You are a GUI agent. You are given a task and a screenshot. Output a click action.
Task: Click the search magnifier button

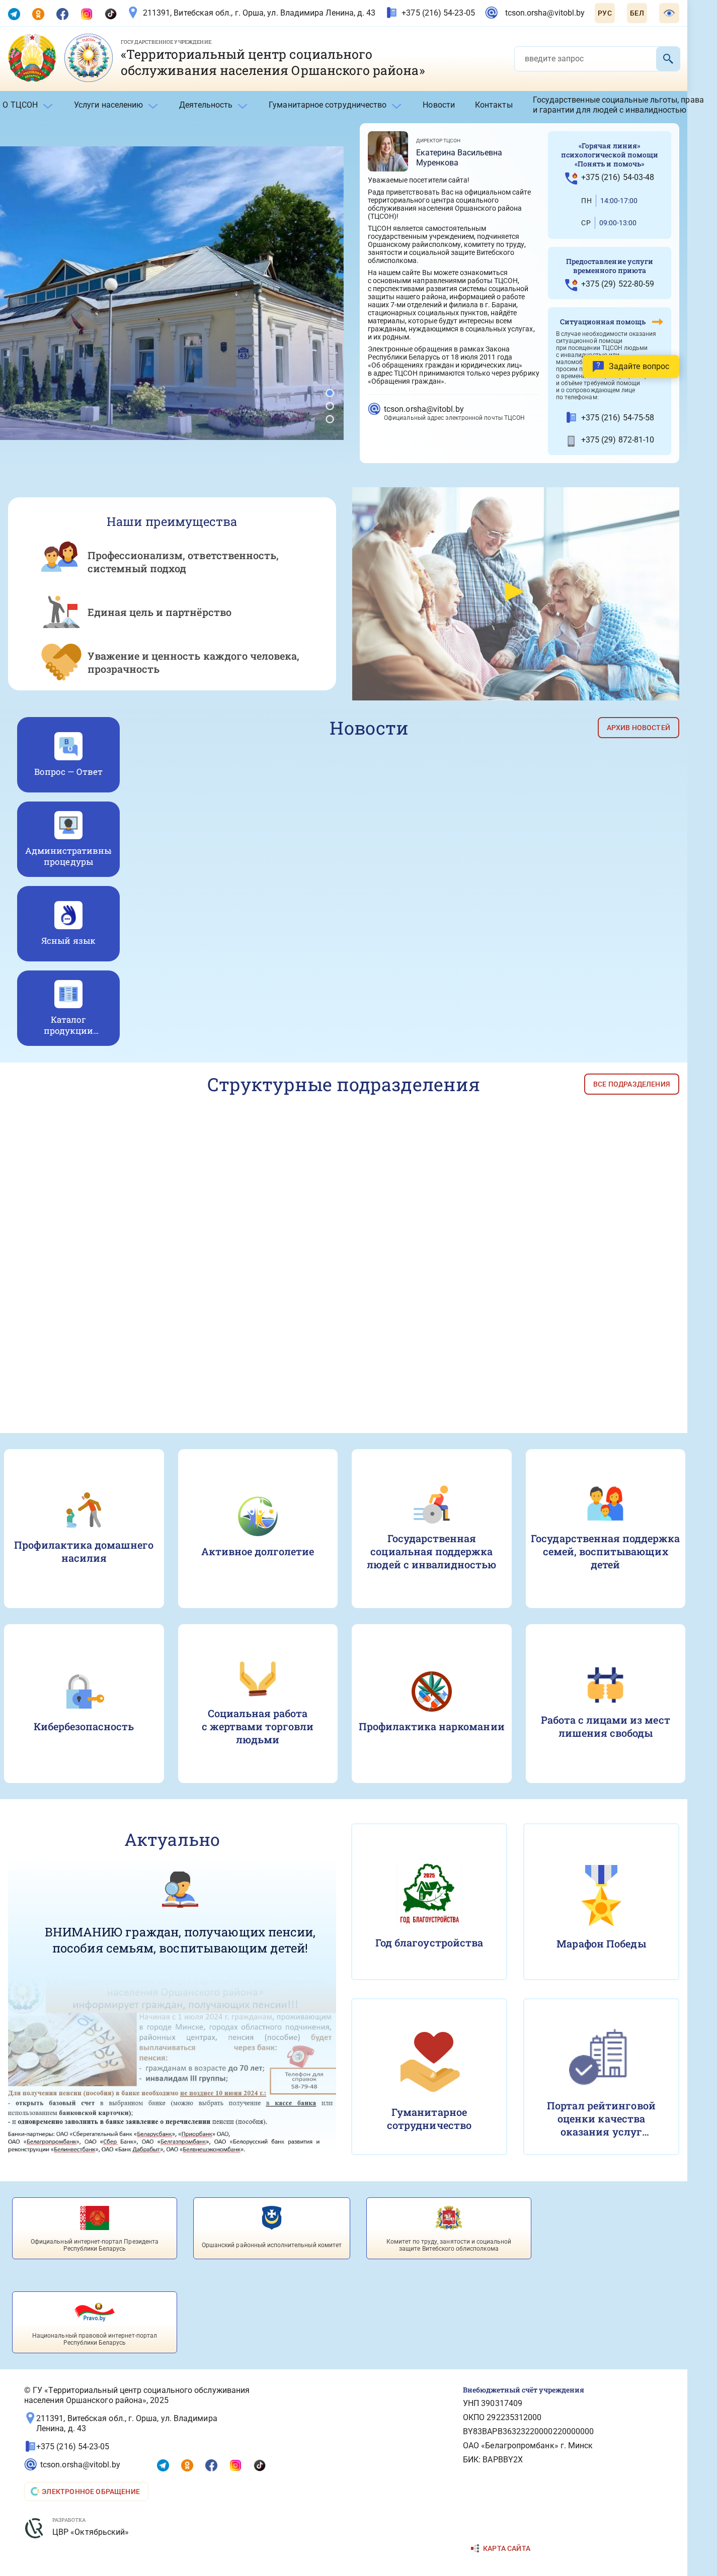tap(668, 58)
